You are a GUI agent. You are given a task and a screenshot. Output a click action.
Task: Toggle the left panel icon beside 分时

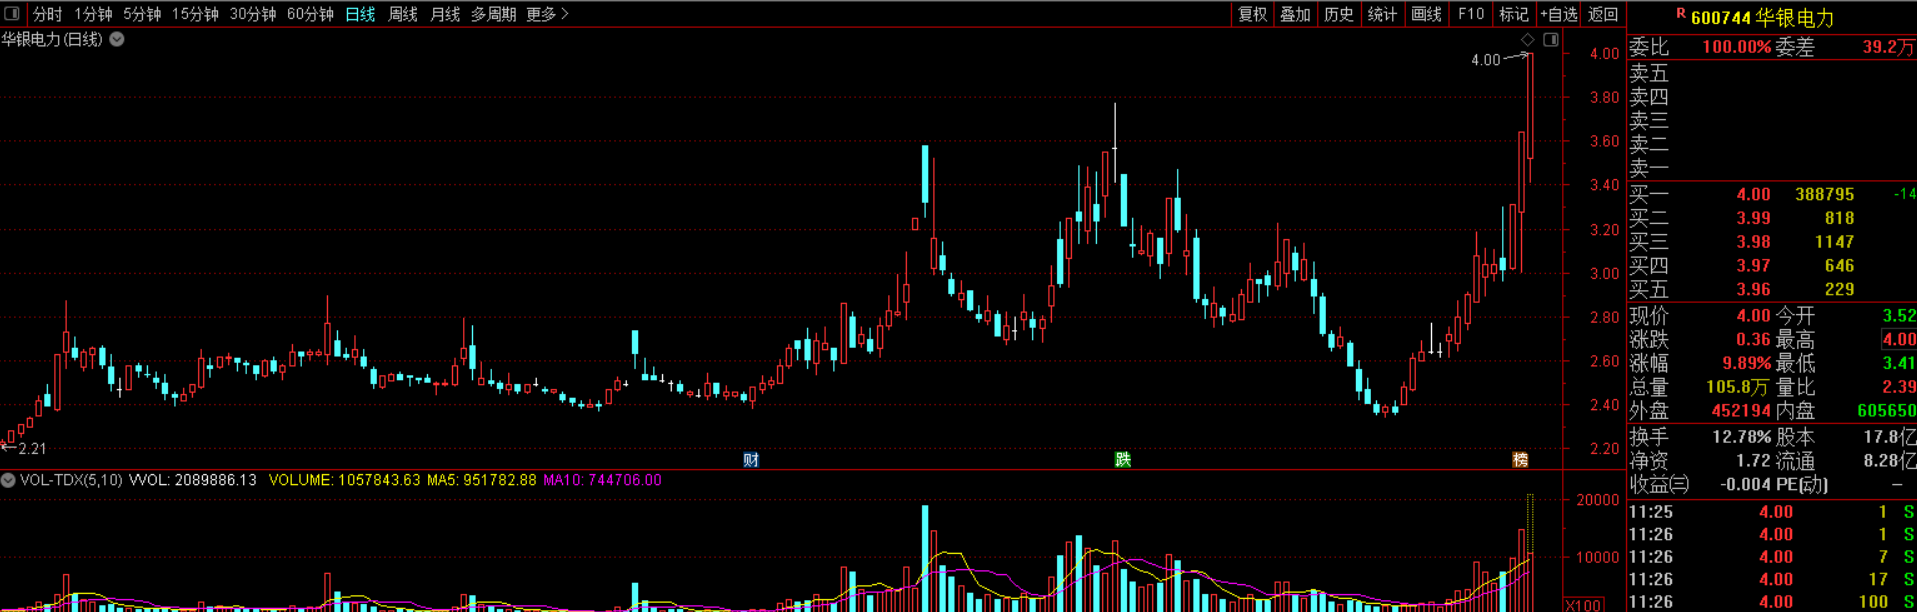[x=12, y=14]
